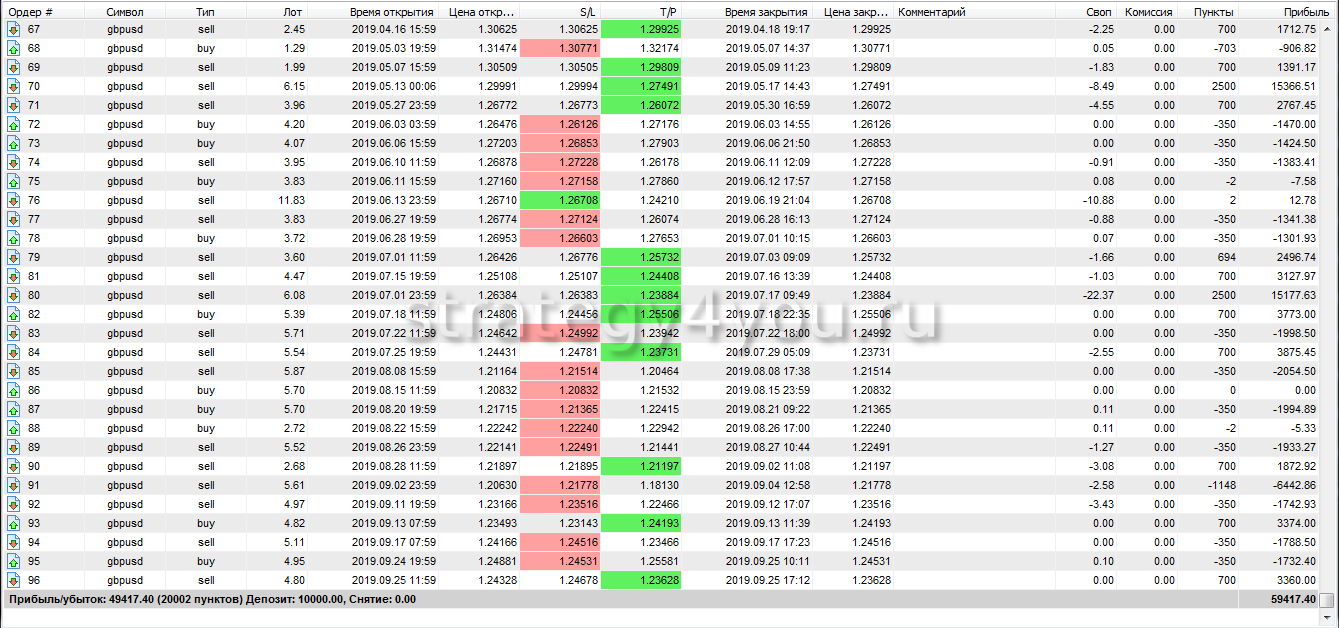Click the Время открытия column header
Image resolution: width=1339 pixels, height=628 pixels.
[391, 11]
